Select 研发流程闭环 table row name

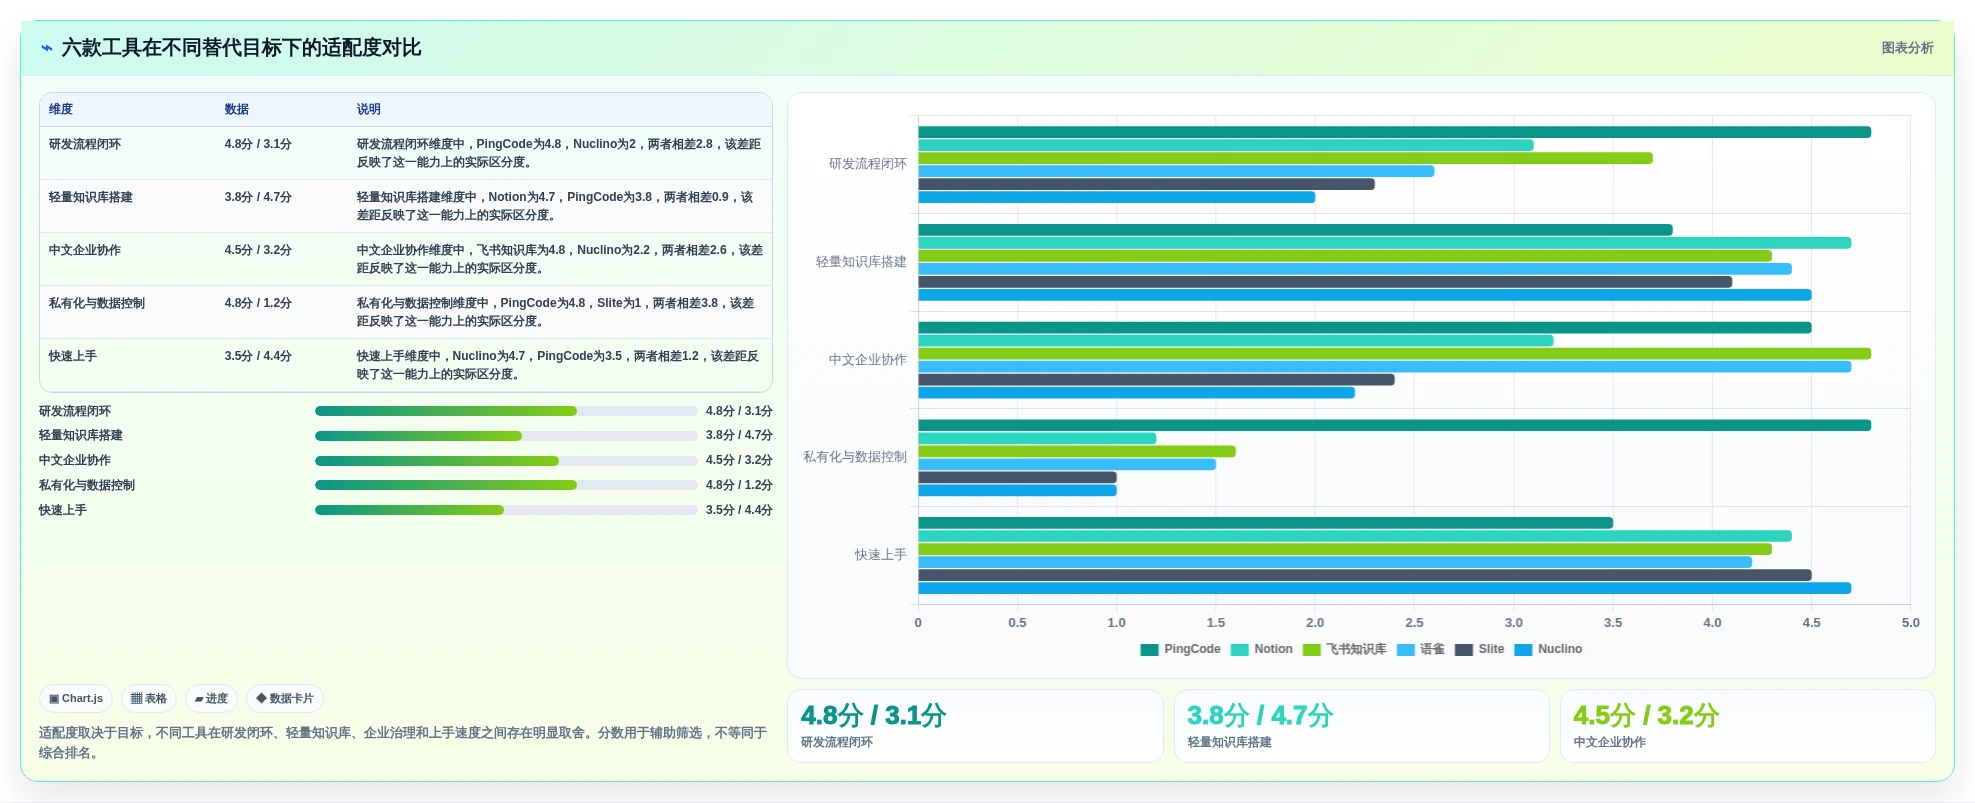(x=85, y=145)
